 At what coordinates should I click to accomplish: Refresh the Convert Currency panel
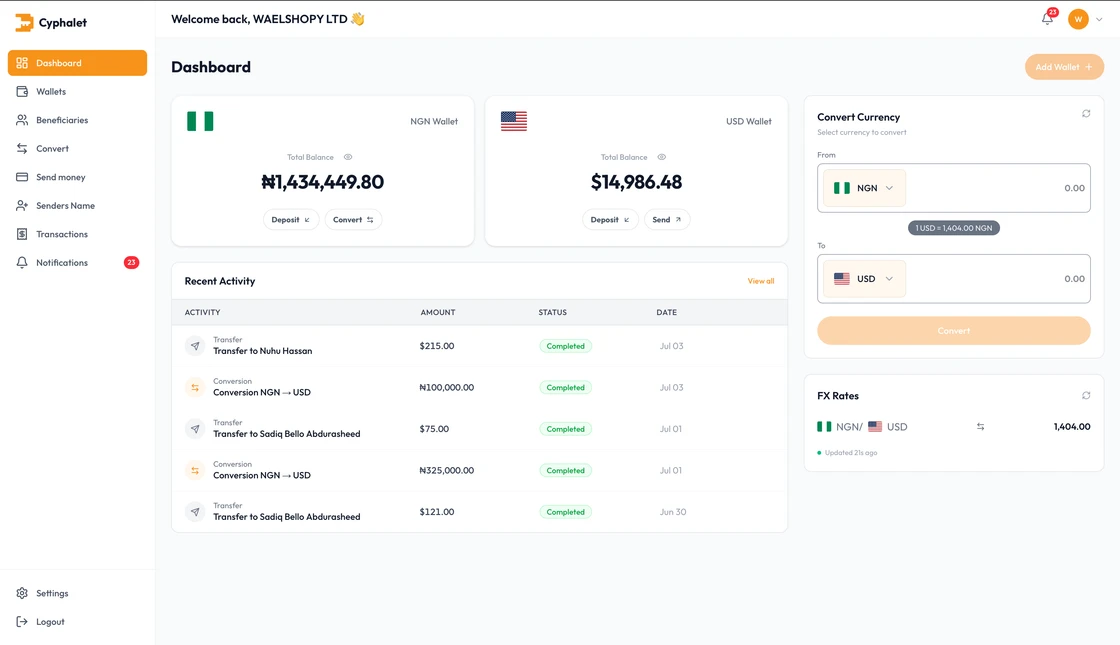pos(1086,114)
